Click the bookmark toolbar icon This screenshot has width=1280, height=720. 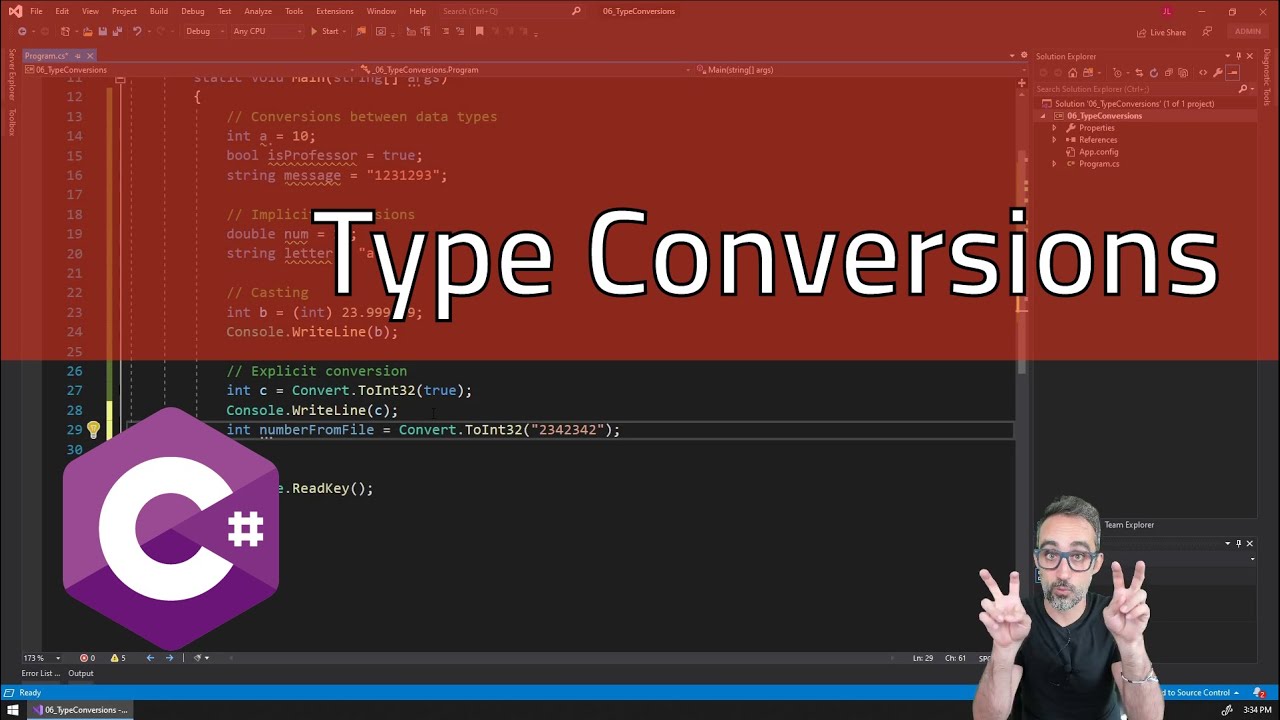(x=479, y=31)
